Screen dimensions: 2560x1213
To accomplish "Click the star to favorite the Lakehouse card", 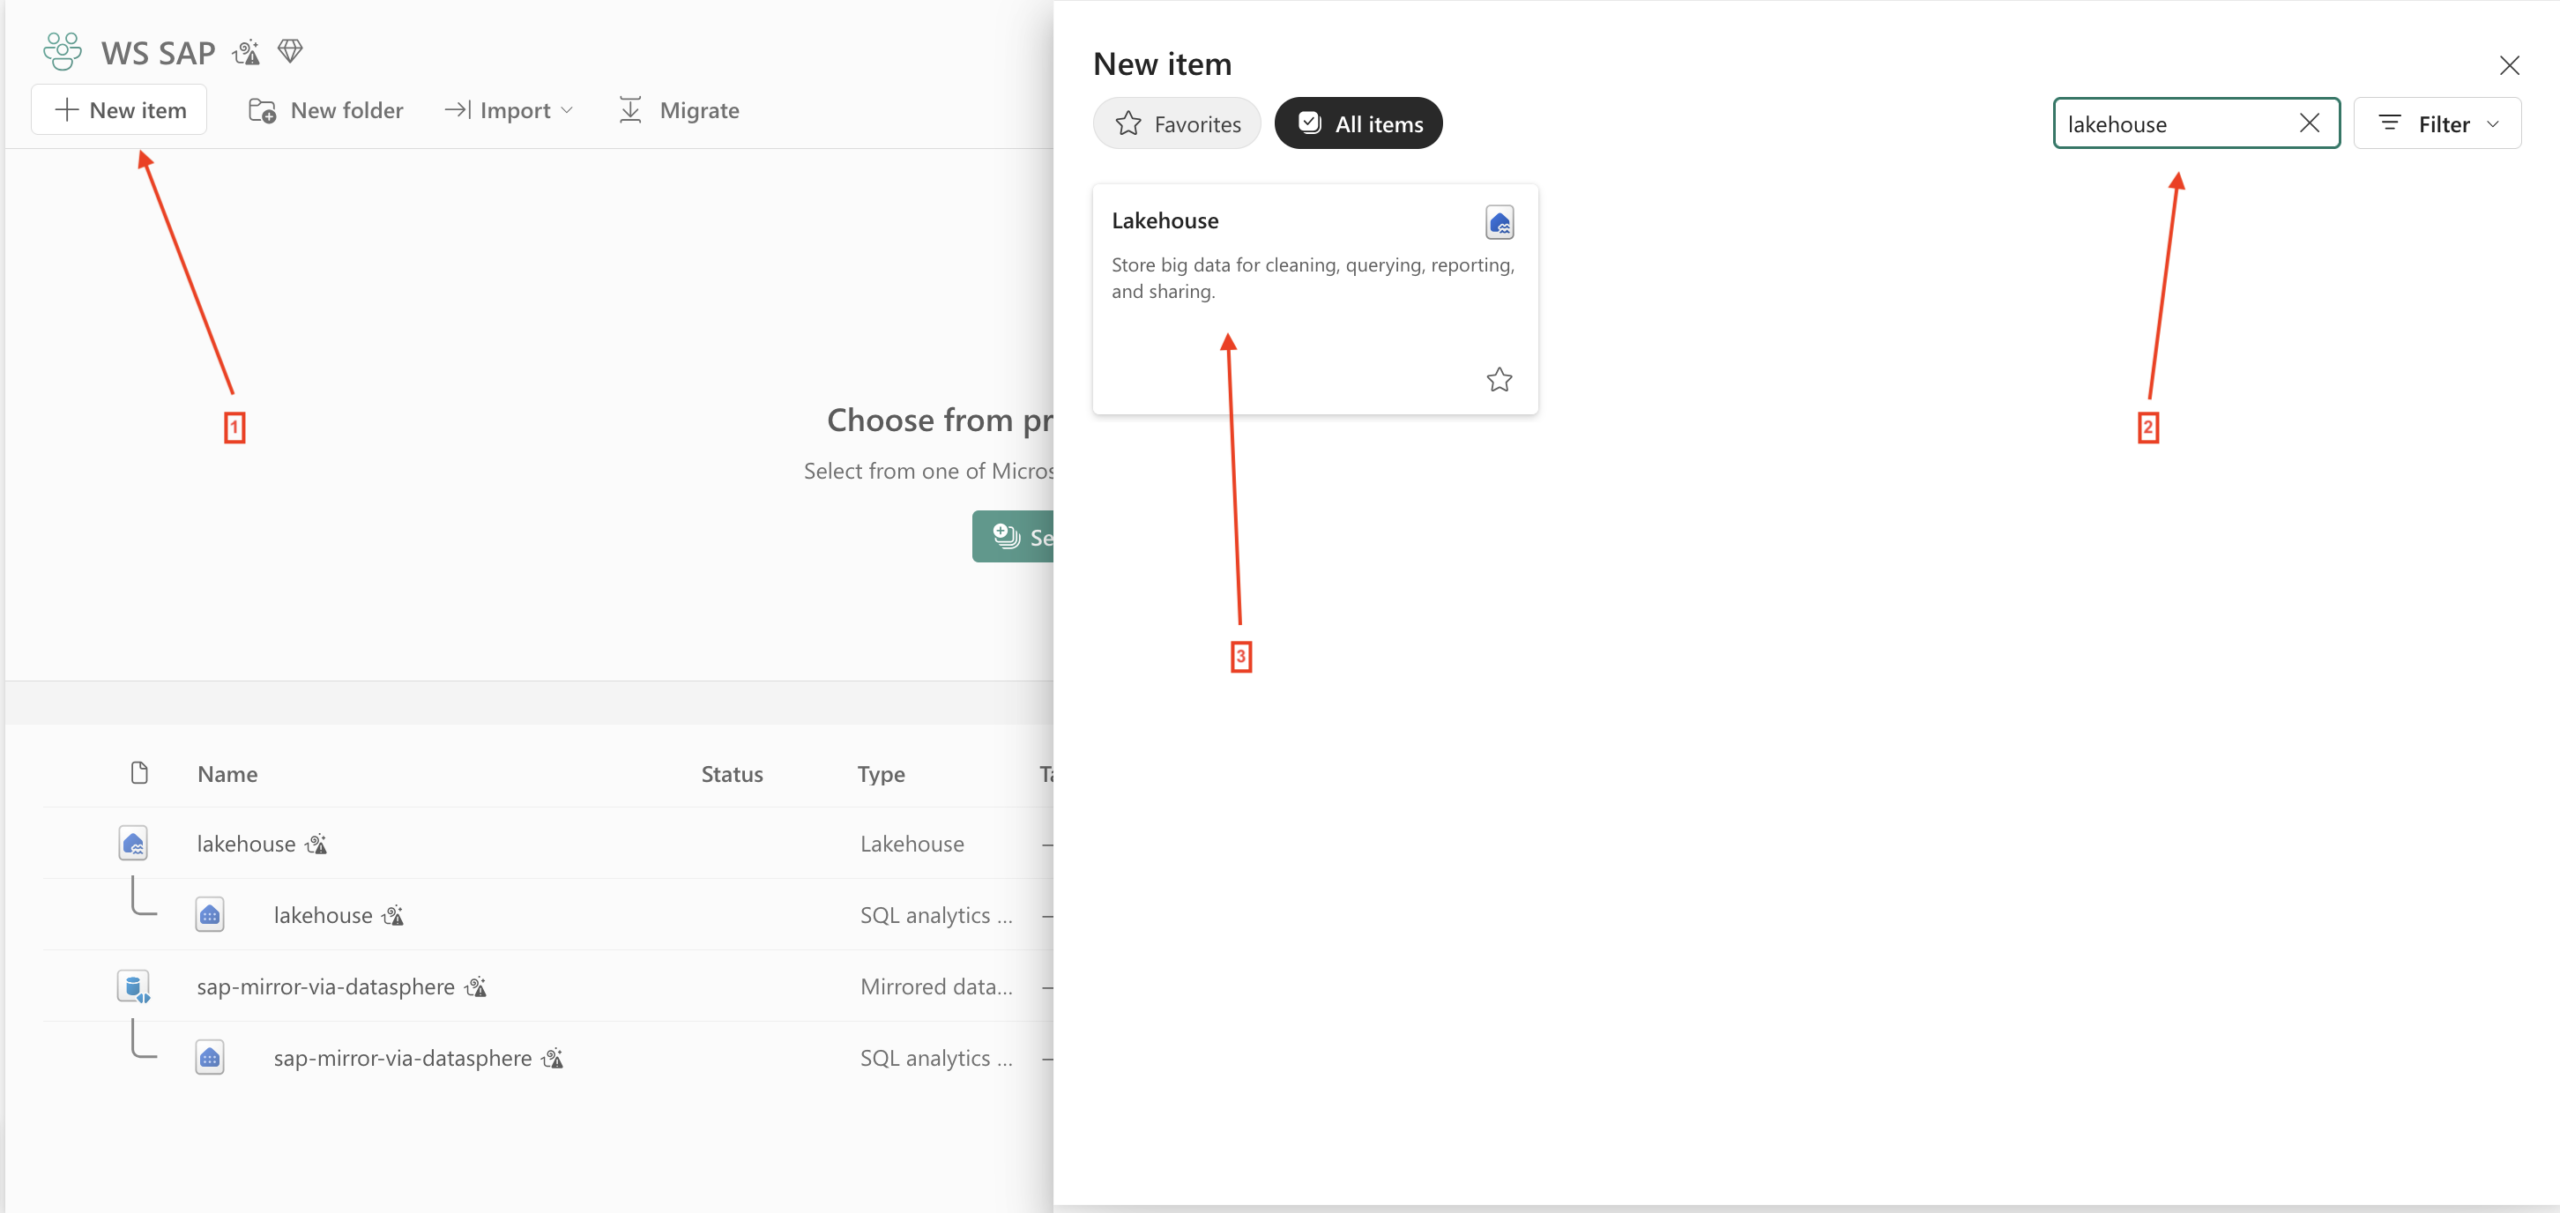I will pos(1499,380).
